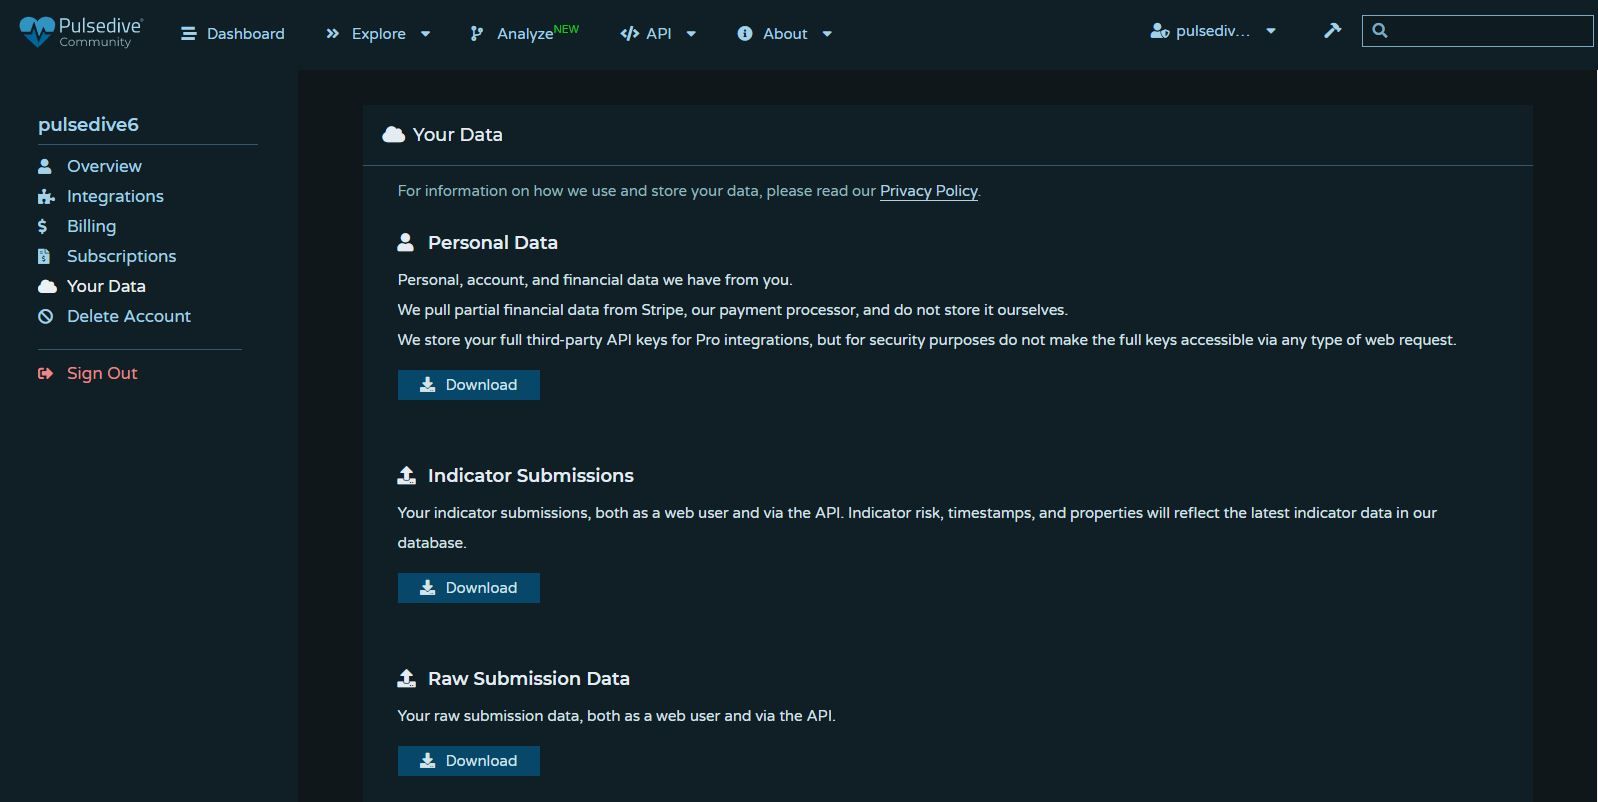Open the hammer tools icon
The width and height of the screenshot is (1598, 802).
click(x=1332, y=31)
